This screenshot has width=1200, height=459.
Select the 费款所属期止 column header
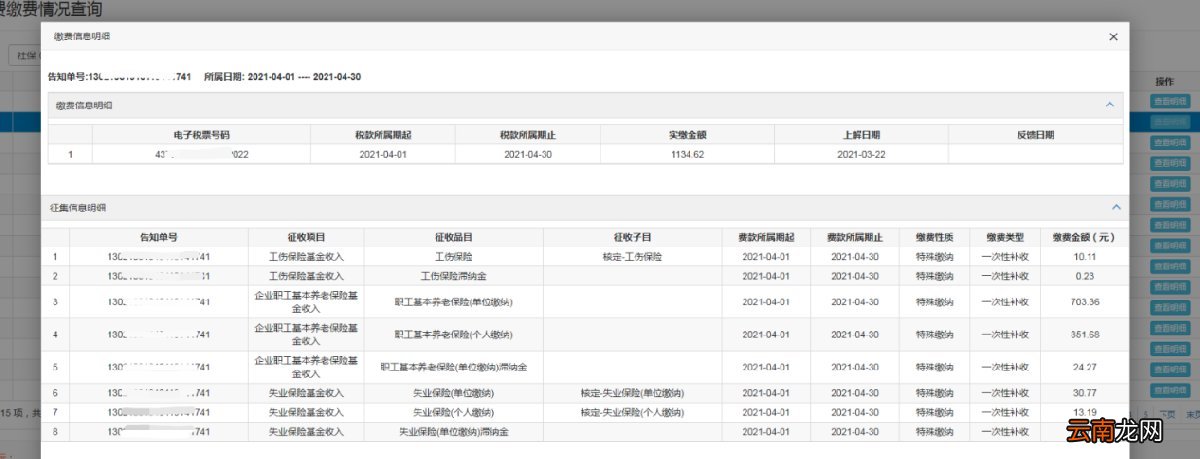[x=855, y=237]
